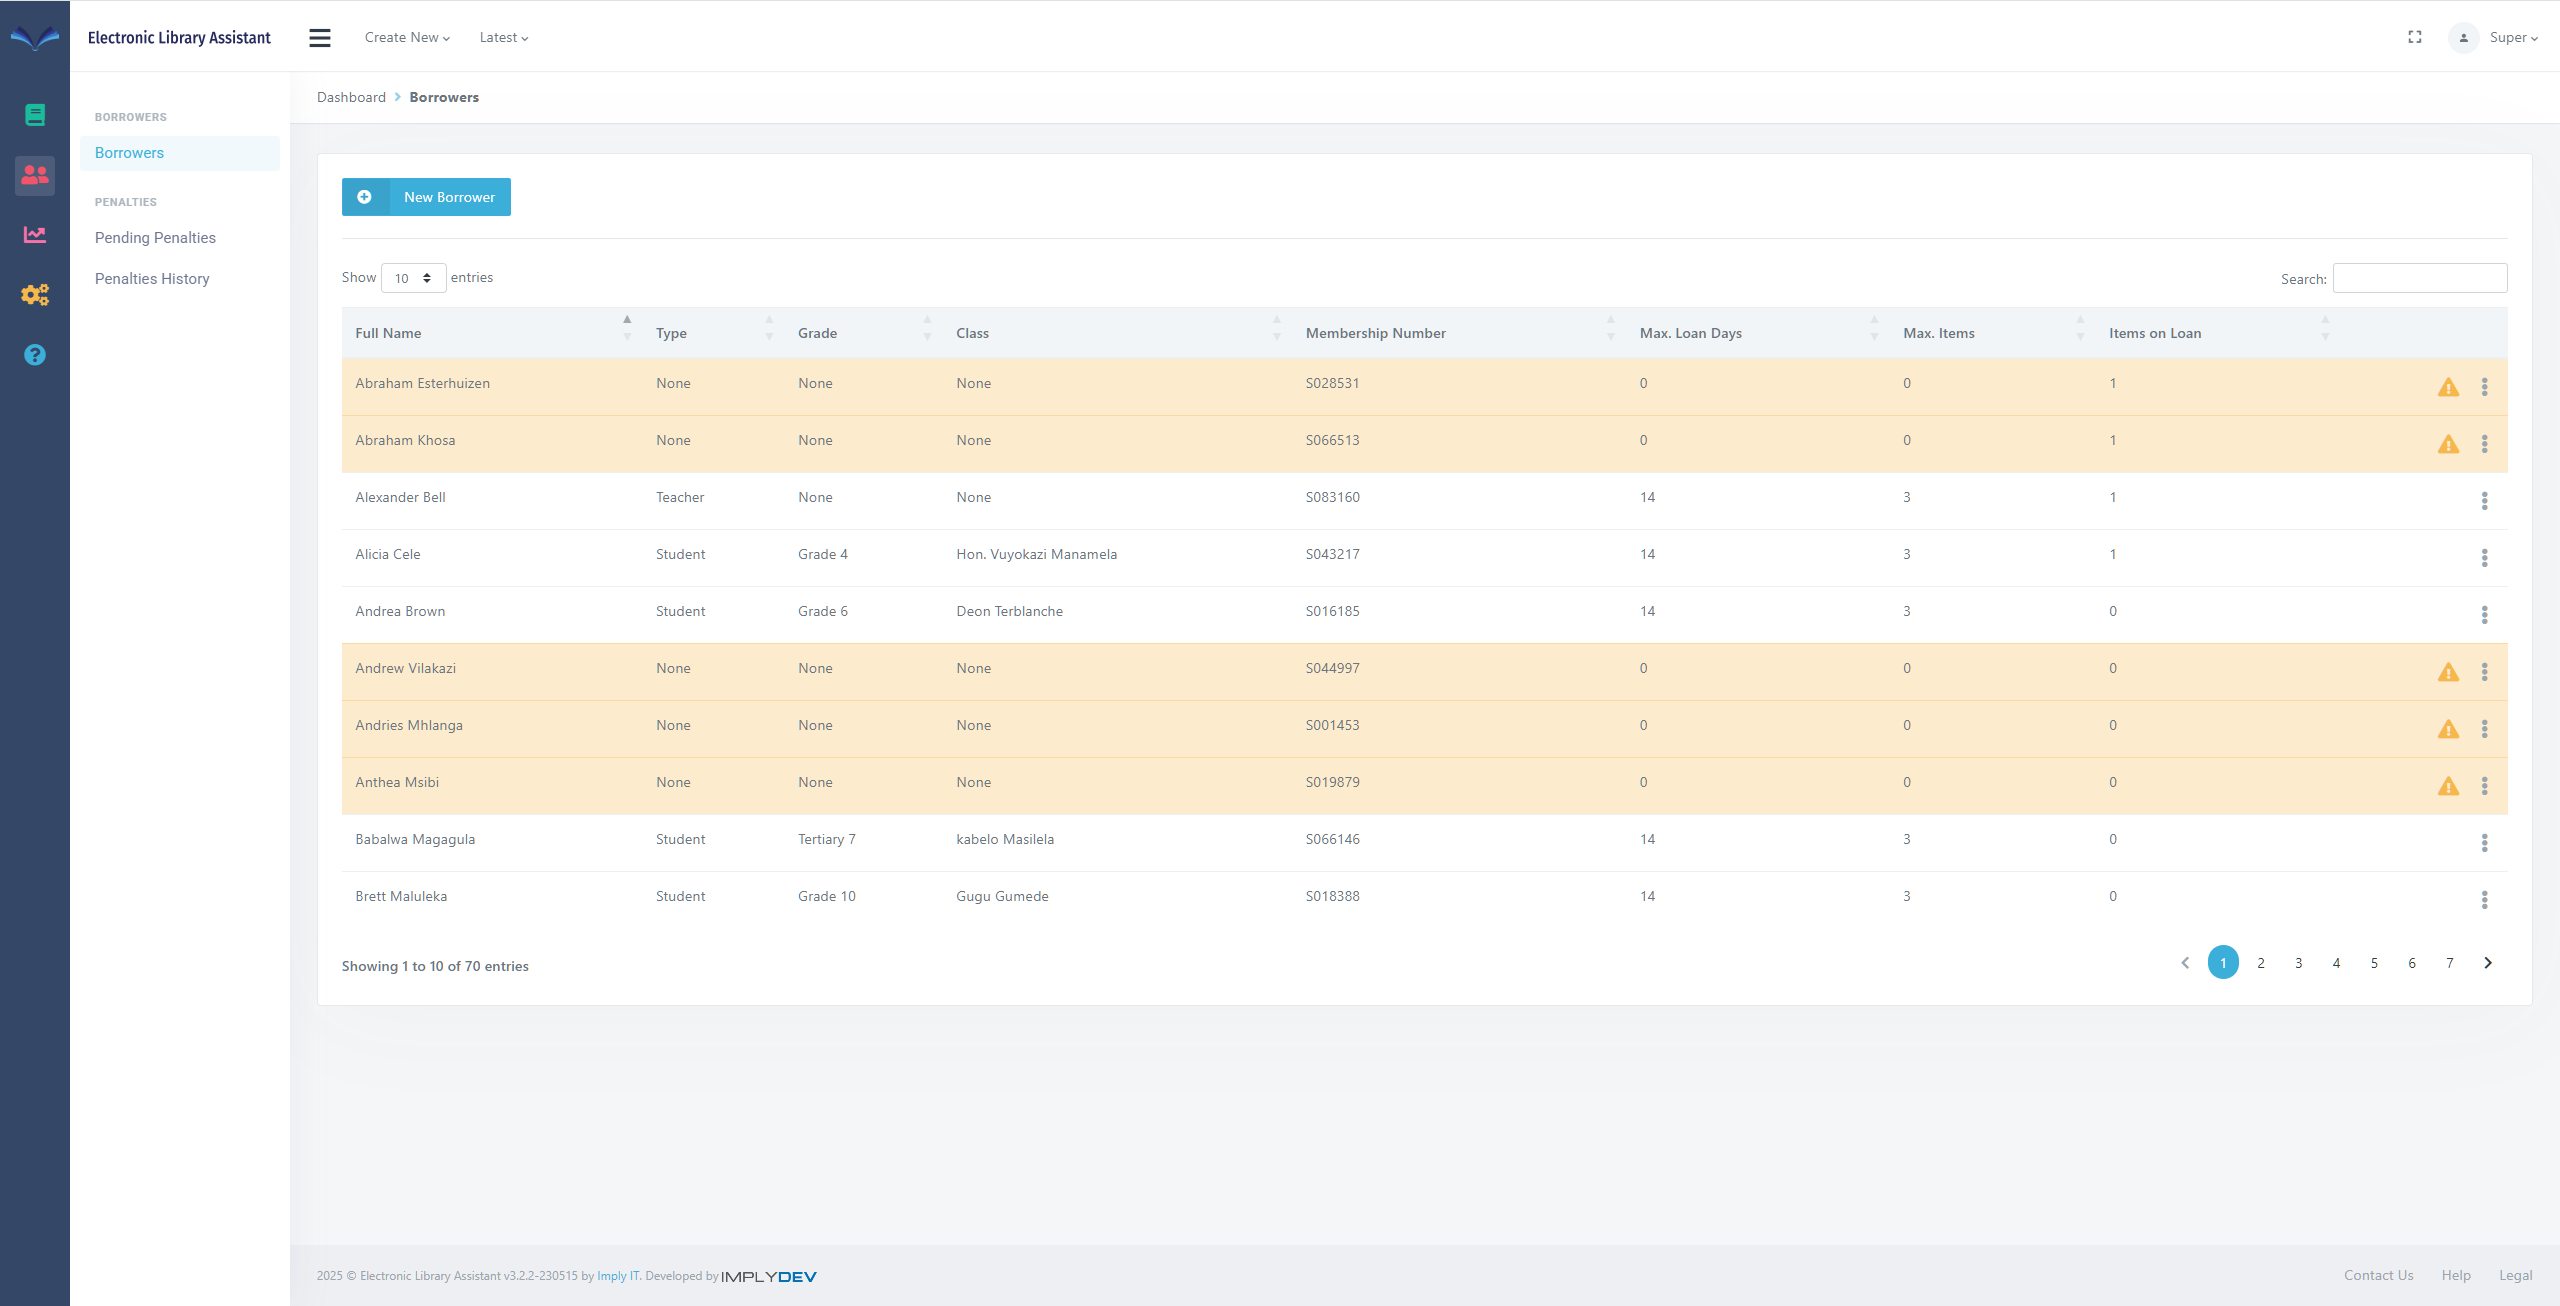
Task: Sort the table by Membership Number
Action: [x=1375, y=333]
